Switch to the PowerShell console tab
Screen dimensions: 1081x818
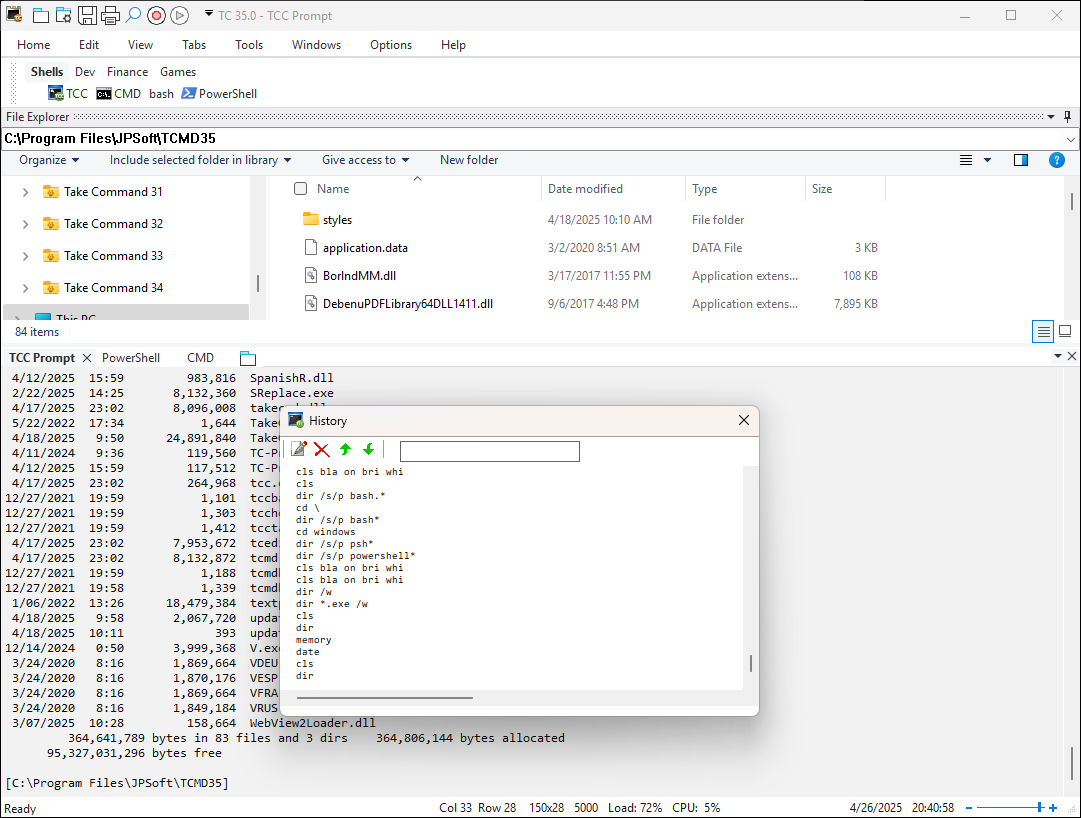(x=131, y=357)
